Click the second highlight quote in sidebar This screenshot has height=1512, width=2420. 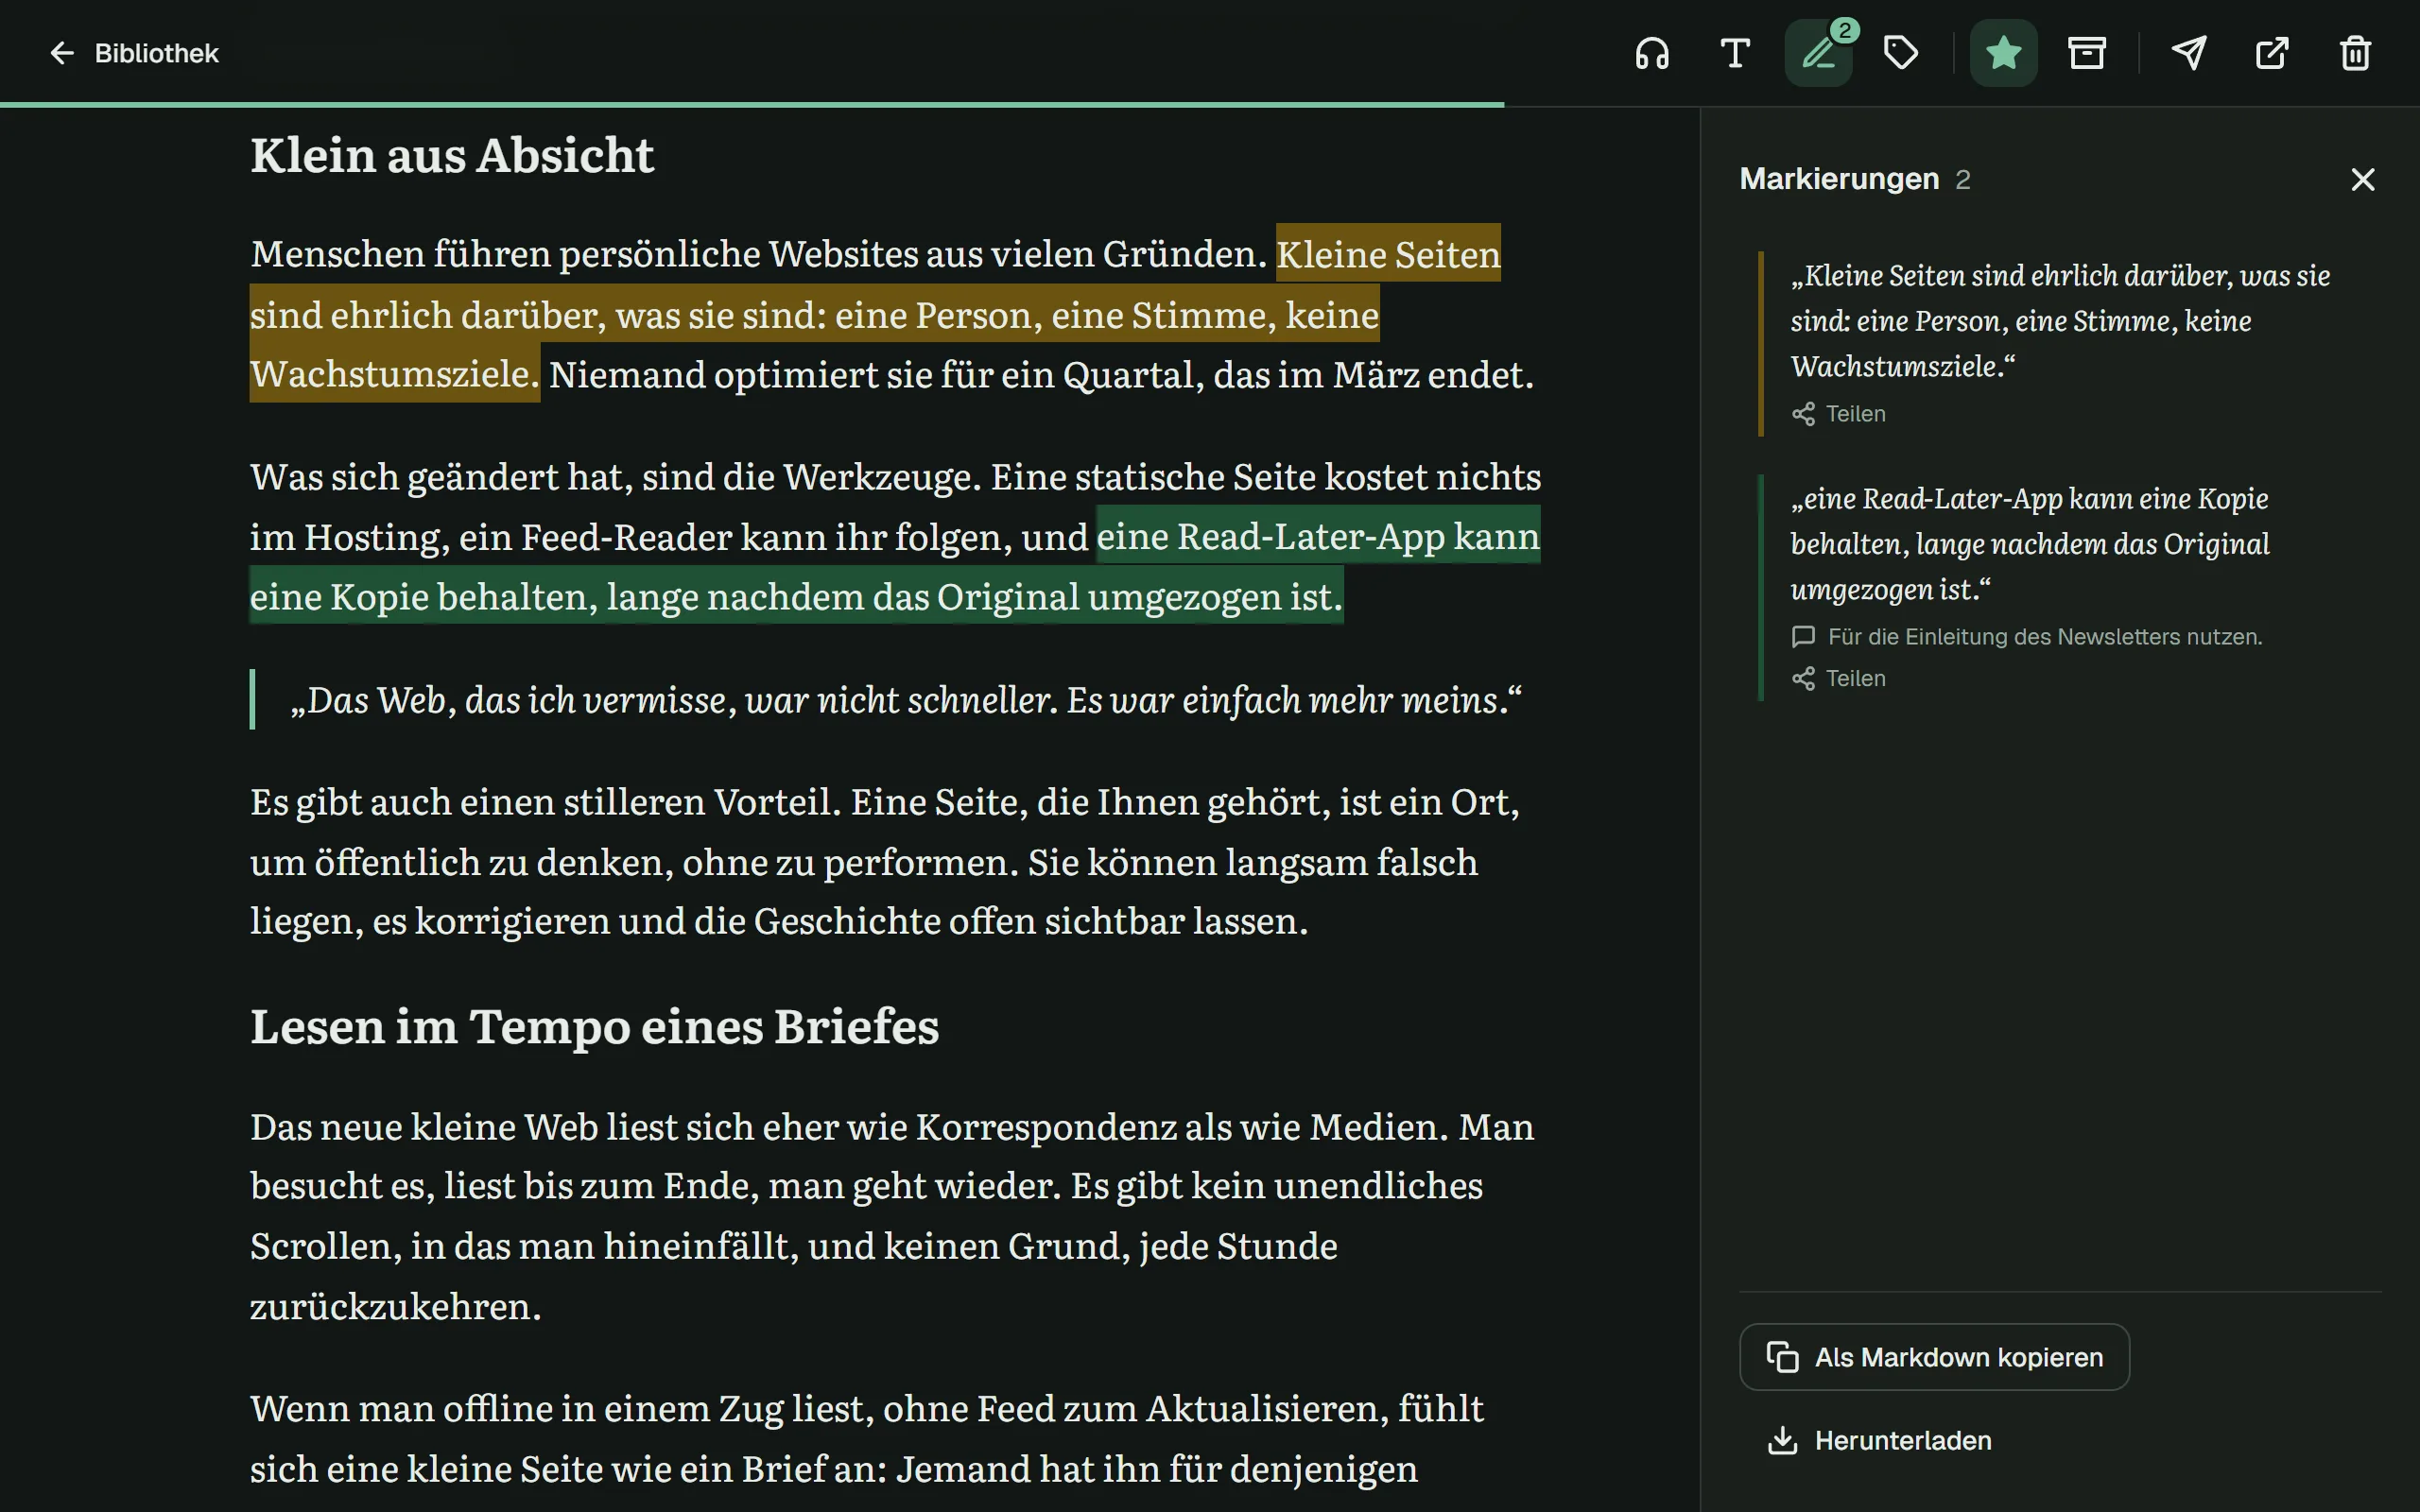click(2030, 544)
